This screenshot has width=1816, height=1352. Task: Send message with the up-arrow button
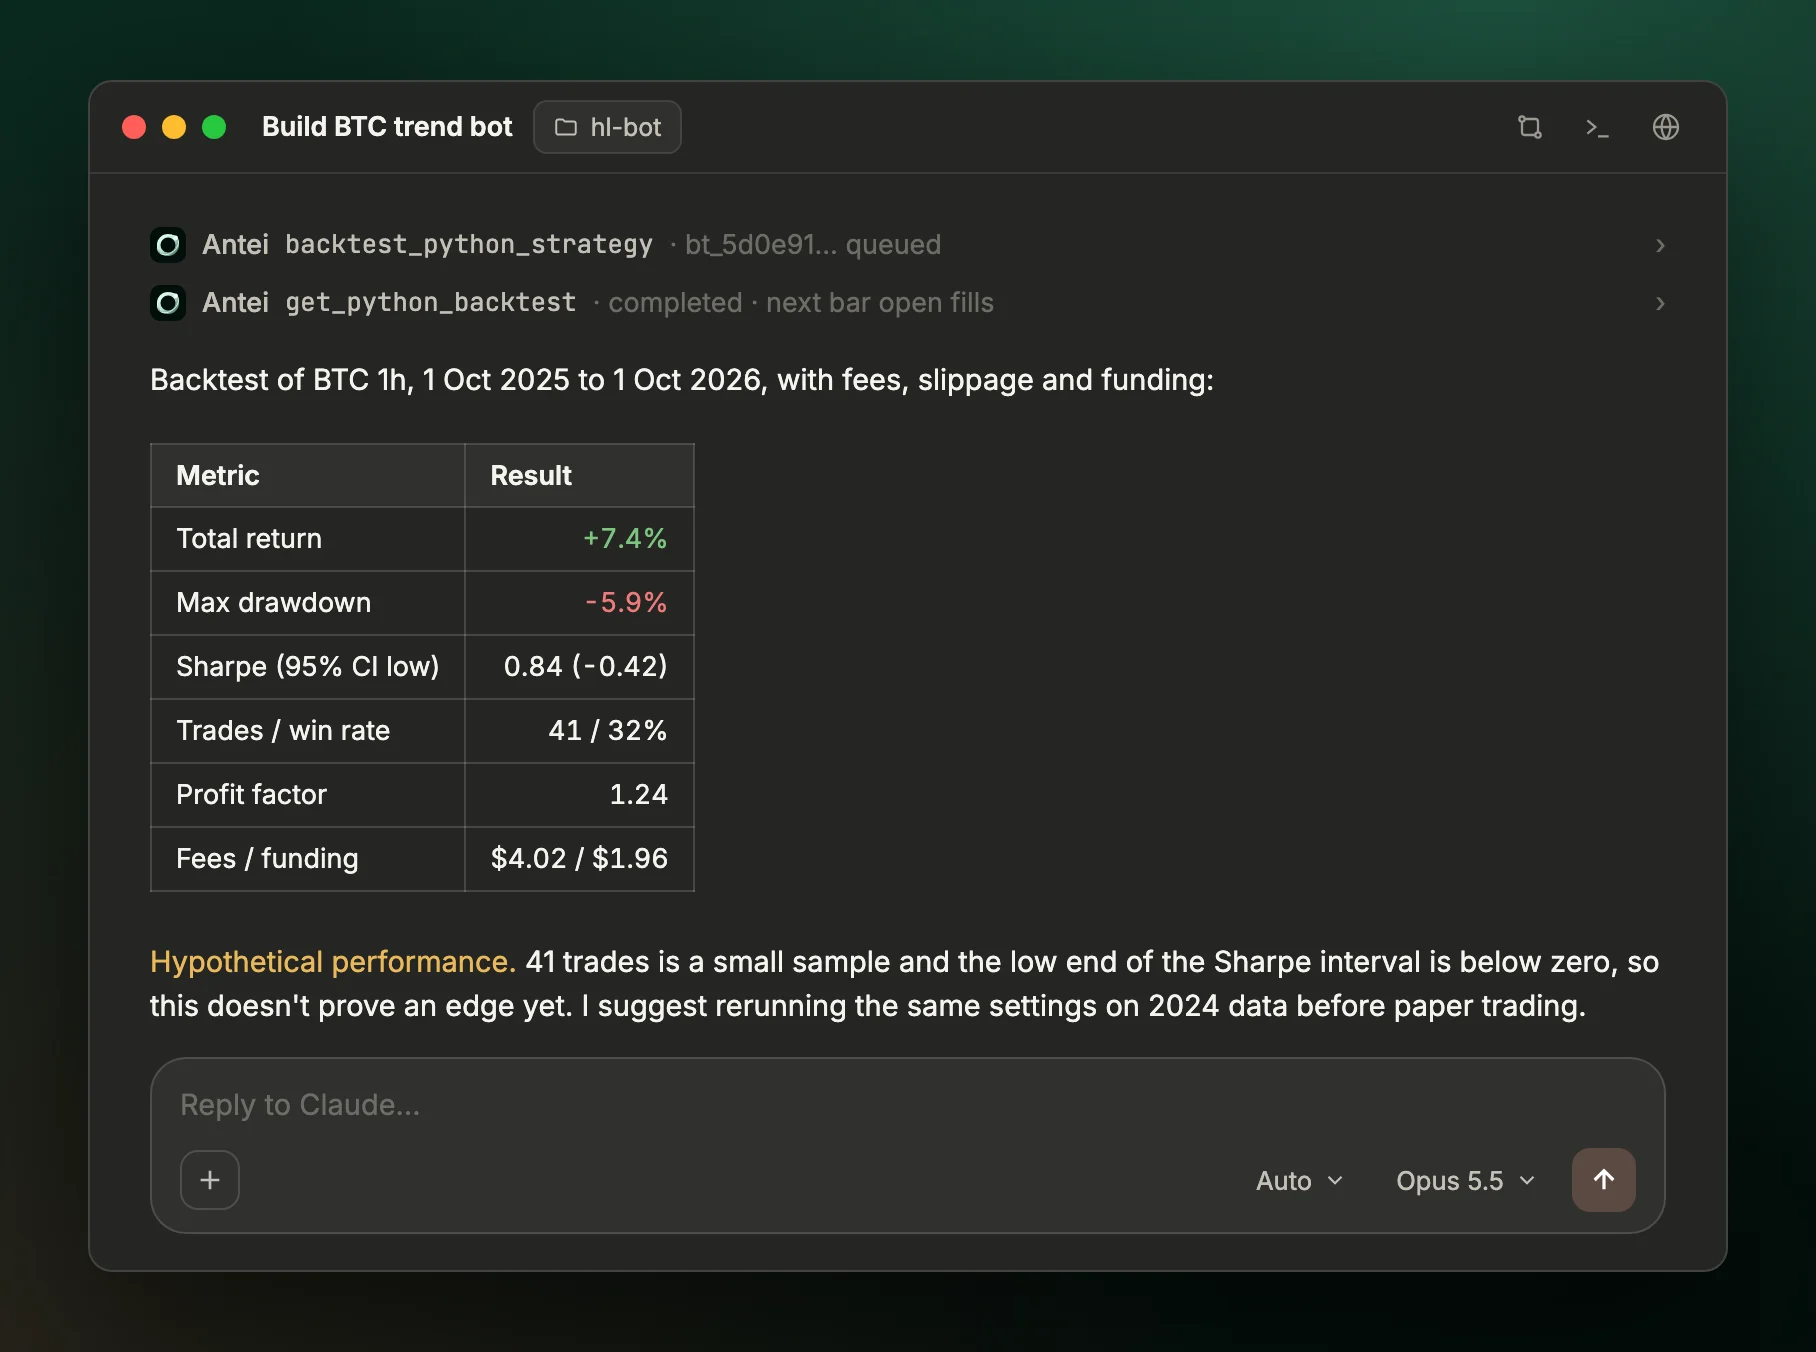(1603, 1180)
